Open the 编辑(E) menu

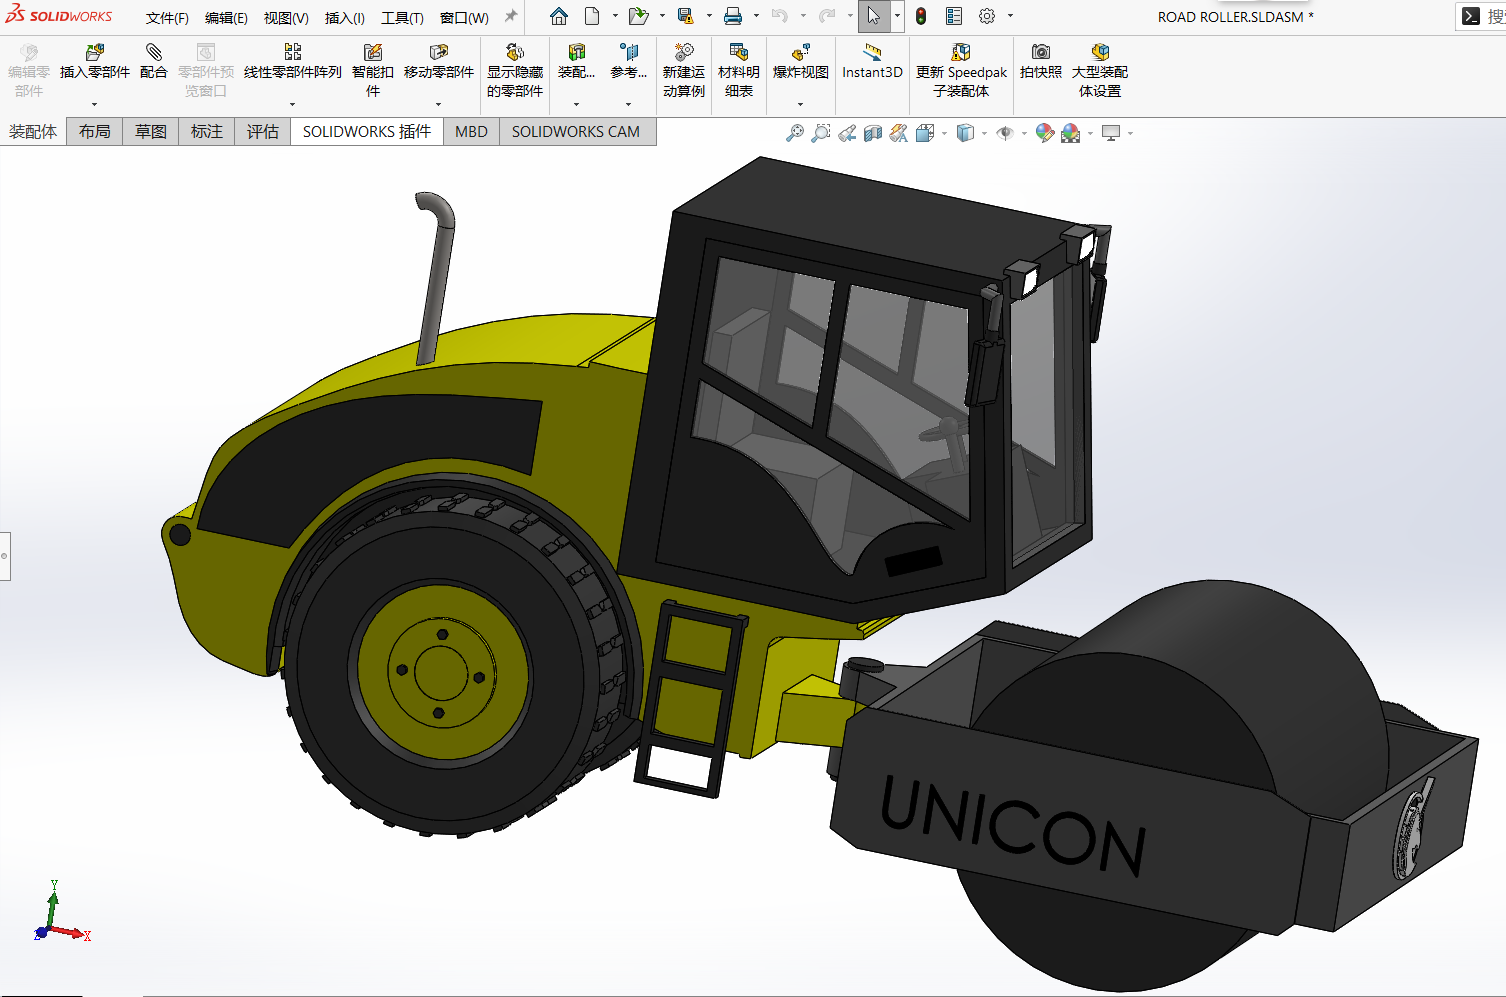(x=226, y=18)
